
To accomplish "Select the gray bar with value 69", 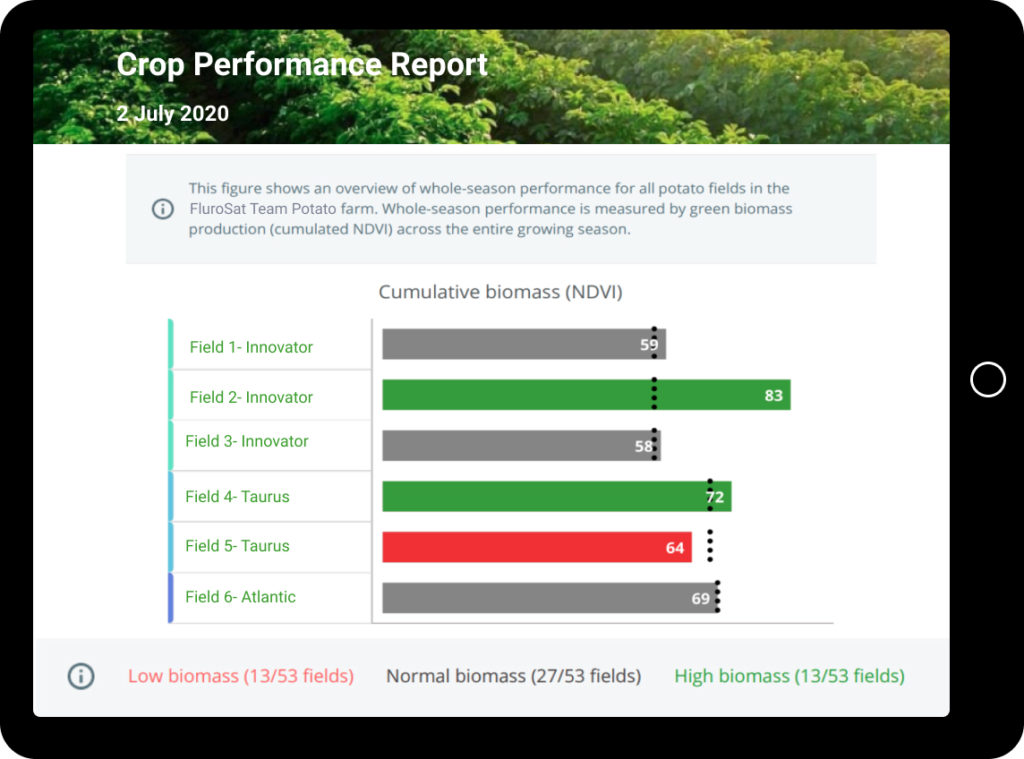I will tap(551, 598).
